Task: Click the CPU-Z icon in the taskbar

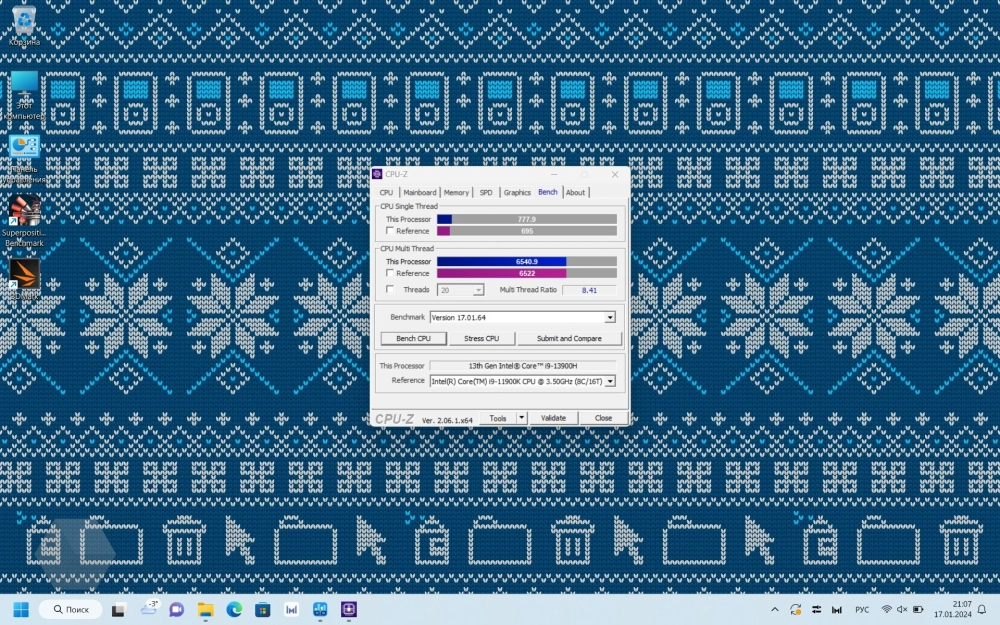Action: (350, 609)
